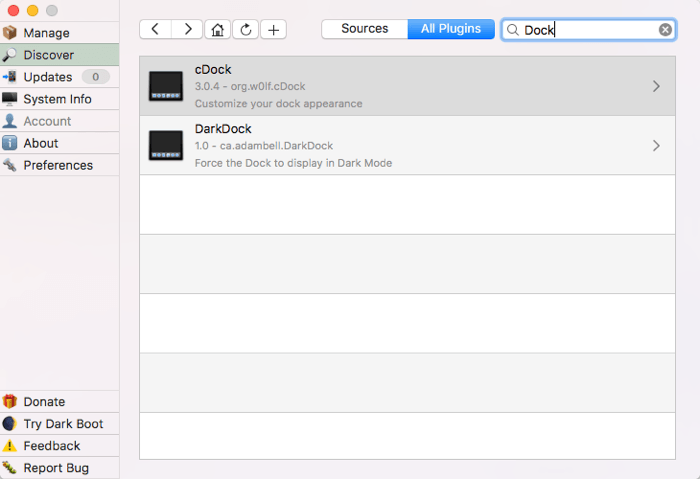The width and height of the screenshot is (700, 479).
Task: Click 'Customize your dock appearance' description
Action: (279, 104)
